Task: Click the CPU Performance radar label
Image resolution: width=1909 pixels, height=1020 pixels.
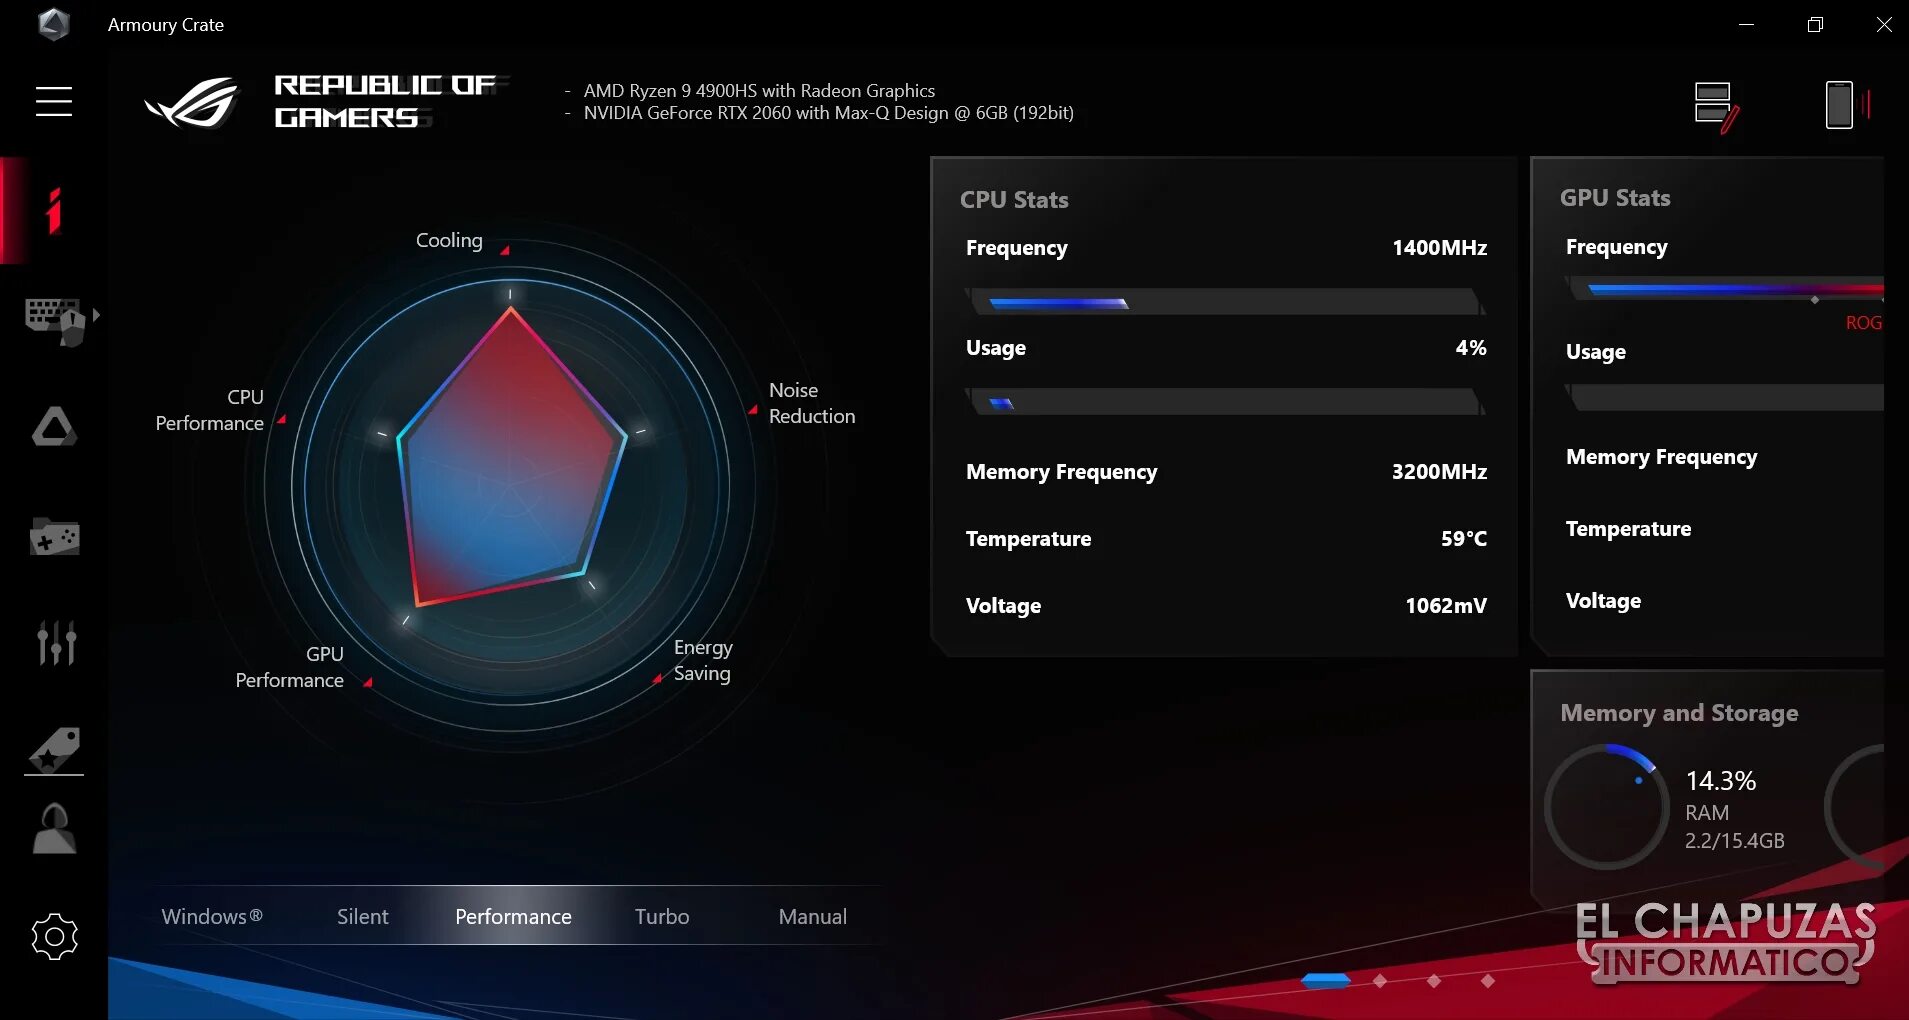Action: [210, 410]
